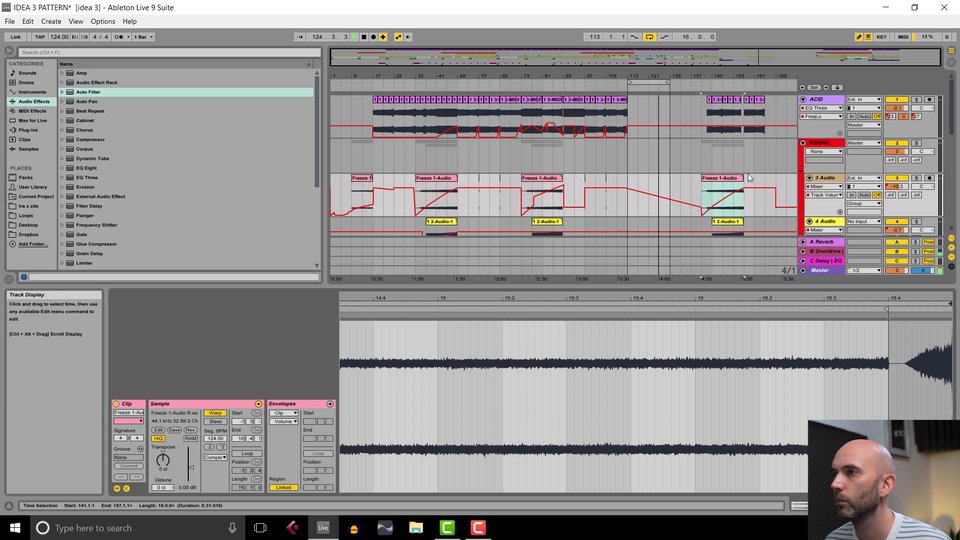Click the Arrangement Record button
The image size is (960, 540).
point(373,37)
